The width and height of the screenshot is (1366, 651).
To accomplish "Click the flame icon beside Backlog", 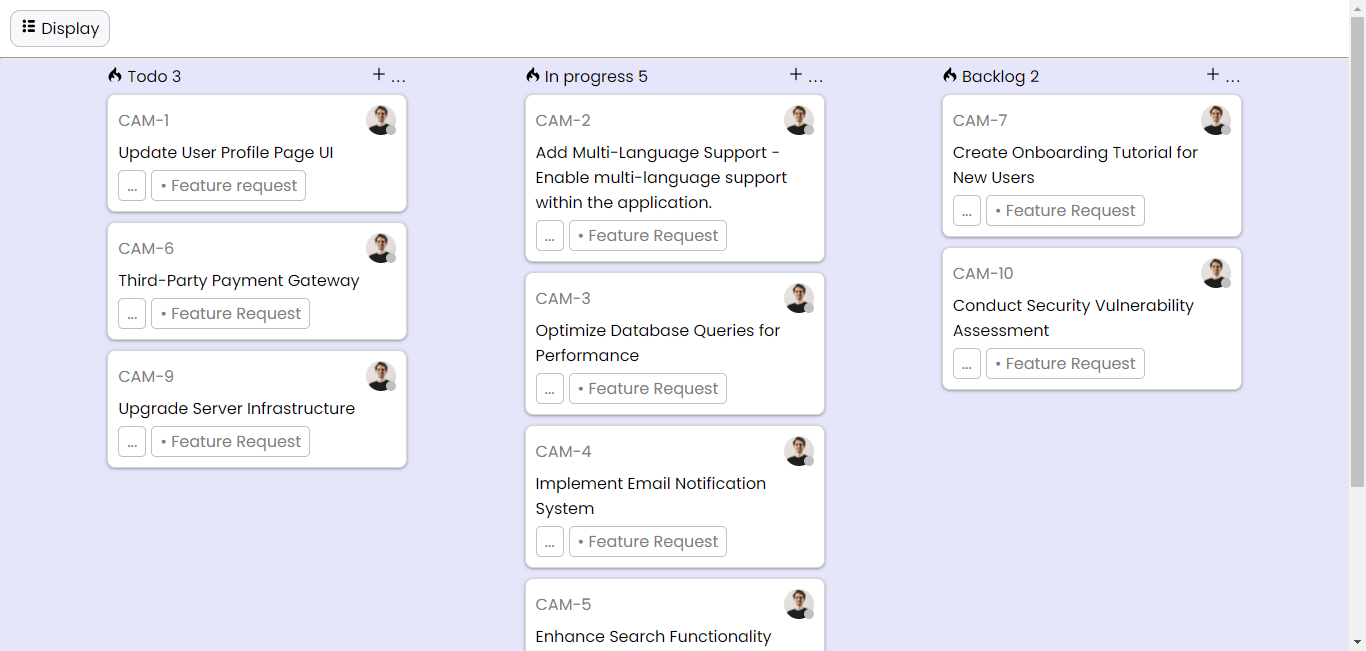I will (948, 75).
